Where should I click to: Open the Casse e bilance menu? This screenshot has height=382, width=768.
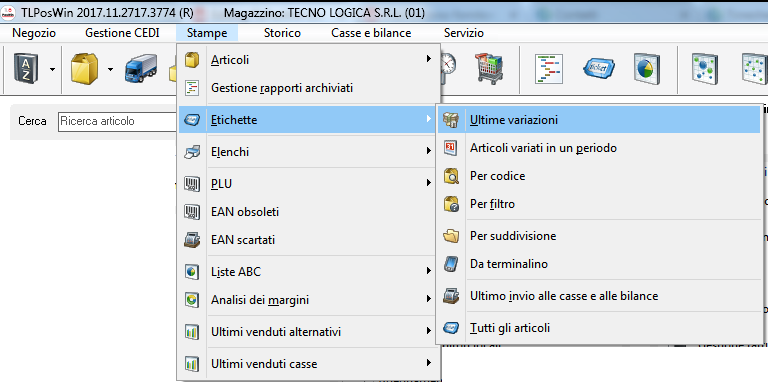tap(371, 33)
